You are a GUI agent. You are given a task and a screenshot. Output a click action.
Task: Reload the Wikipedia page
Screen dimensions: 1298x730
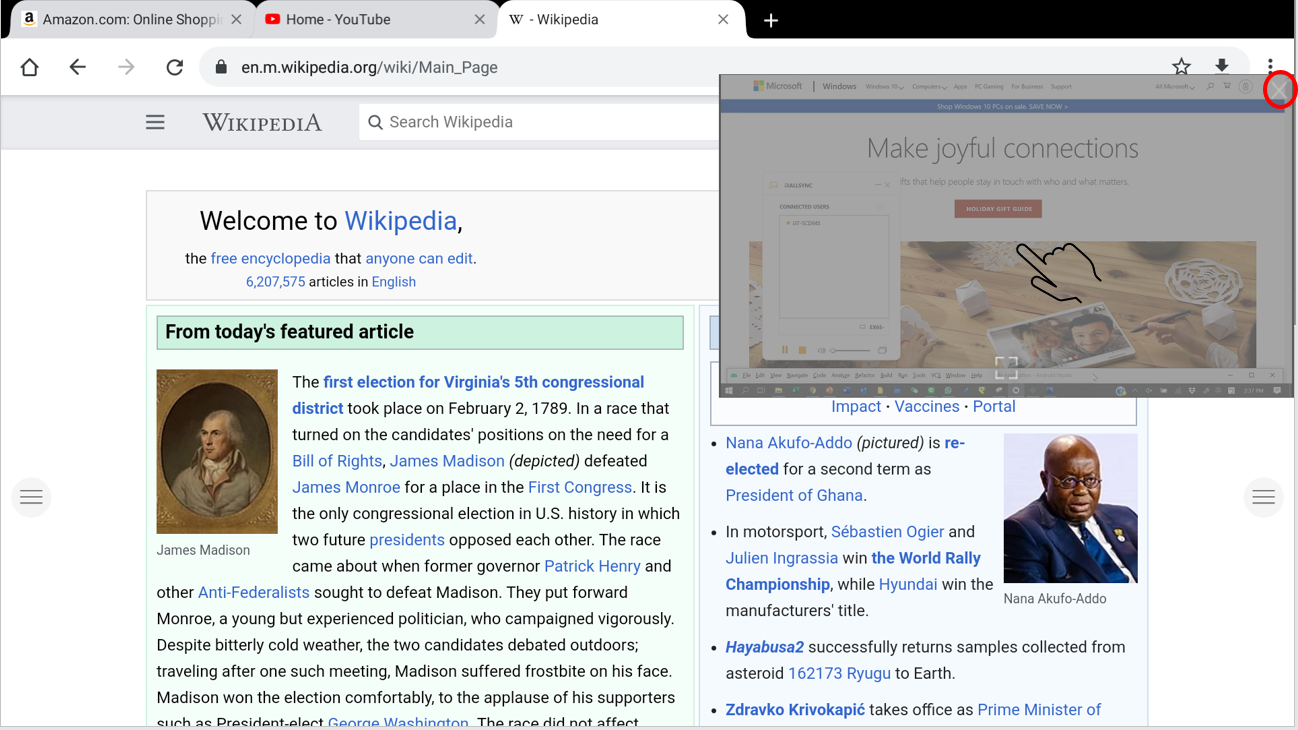click(174, 67)
